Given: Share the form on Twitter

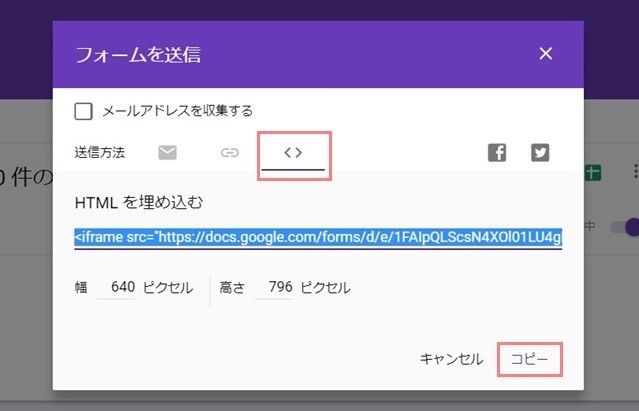Looking at the screenshot, I should point(540,153).
